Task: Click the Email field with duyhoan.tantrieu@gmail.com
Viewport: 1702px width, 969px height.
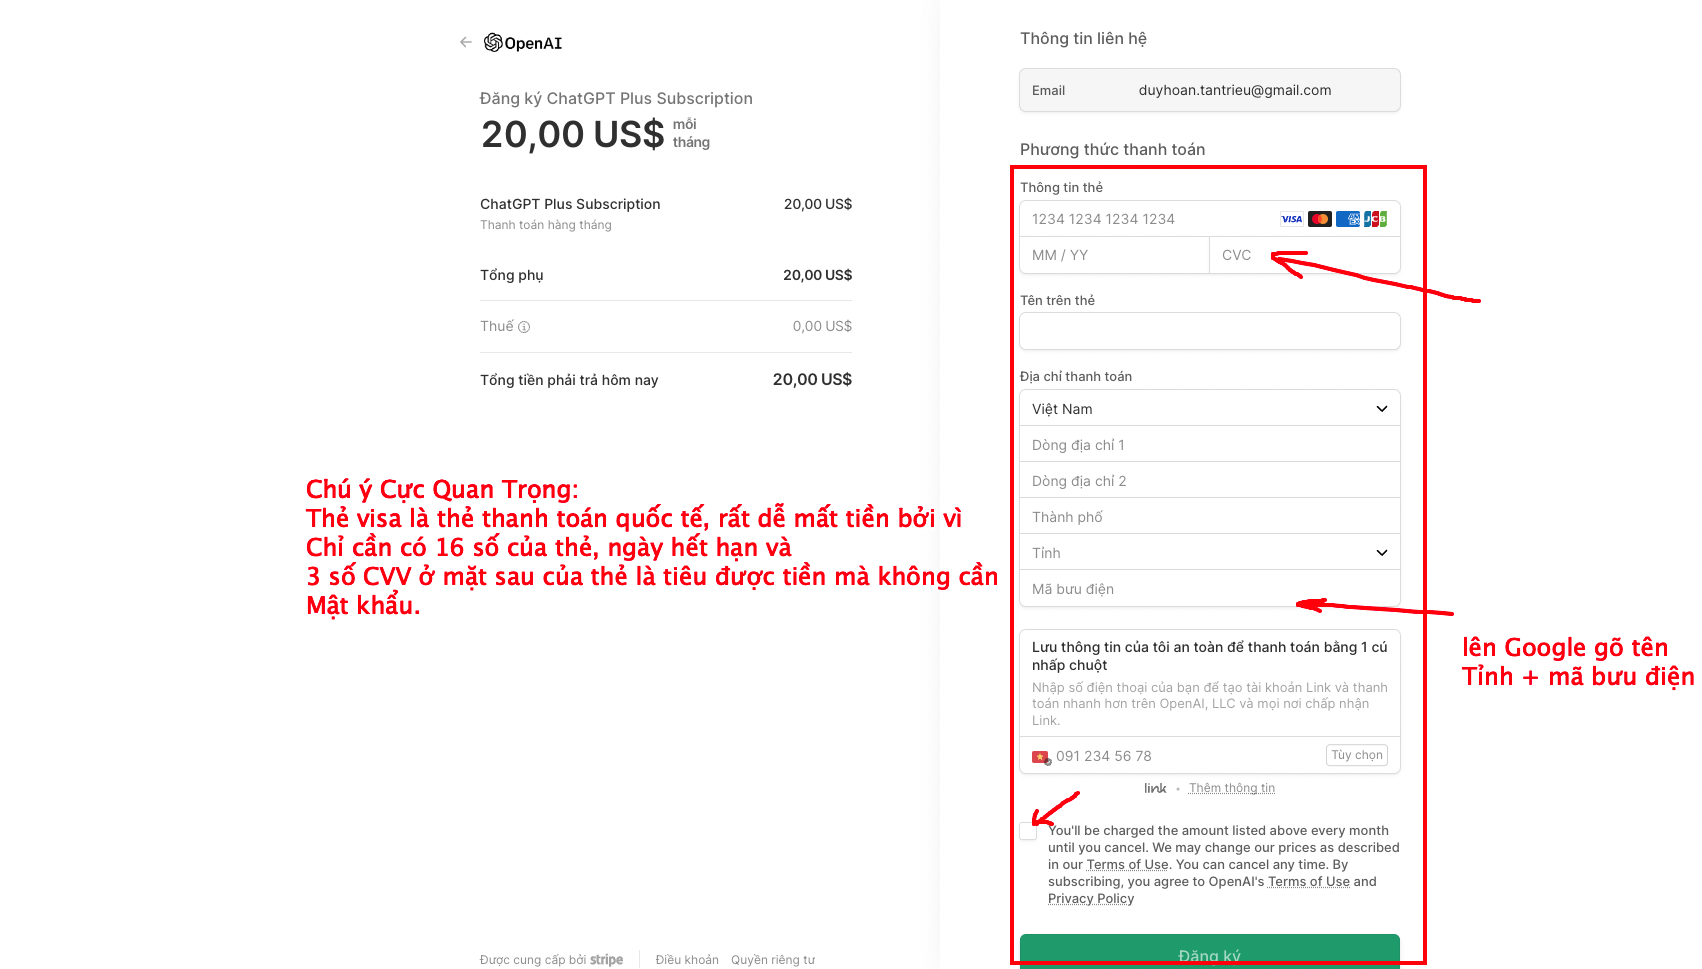Action: tap(1210, 90)
